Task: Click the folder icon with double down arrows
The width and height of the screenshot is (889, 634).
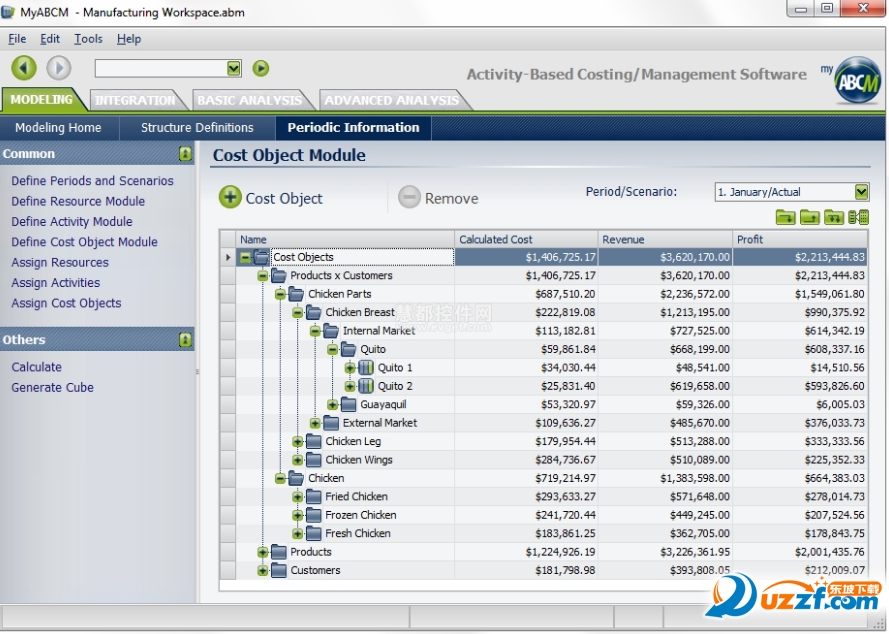Action: click(834, 217)
